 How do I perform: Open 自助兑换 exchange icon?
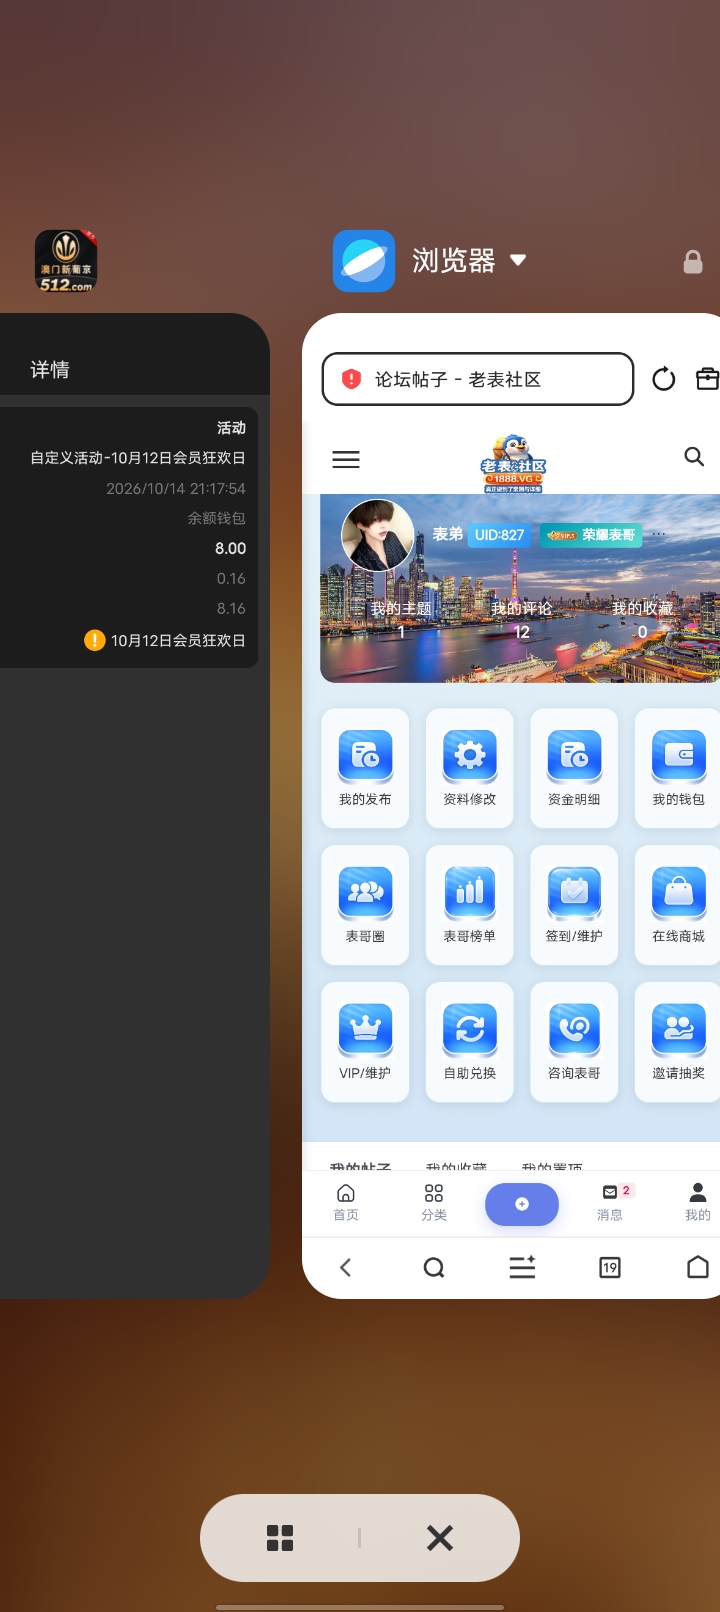[470, 1029]
